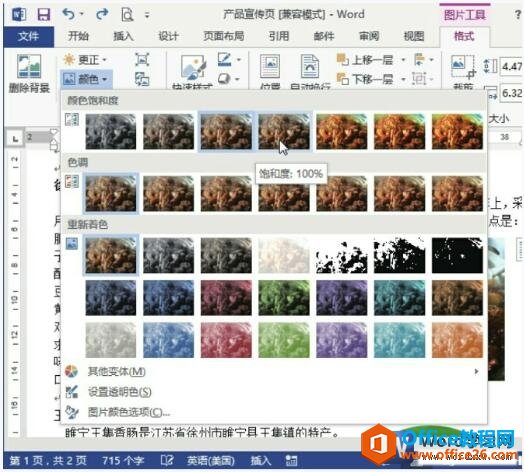Click the 715 个字 word count in status bar

123,461
